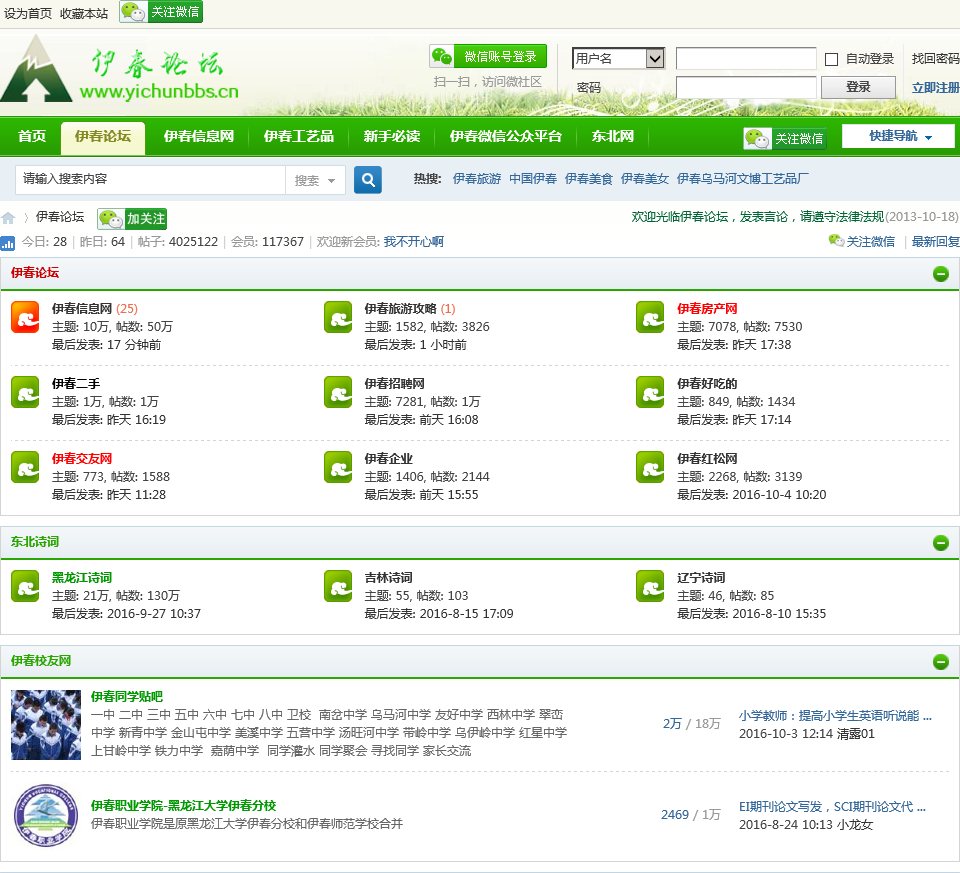The width and height of the screenshot is (960, 873).
Task: Click hot search link 中国伊春
Action: tap(533, 179)
